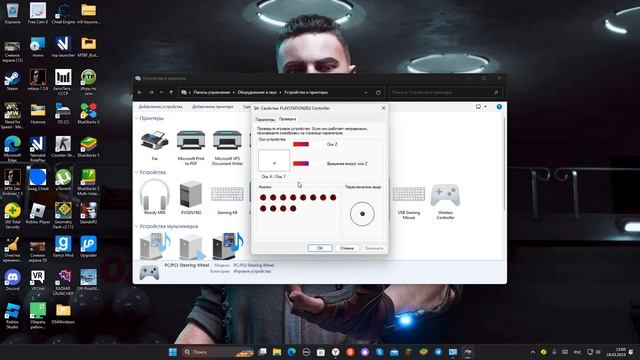Switch to the Parameters tab in dialog
640x360 pixels.
click(x=265, y=120)
